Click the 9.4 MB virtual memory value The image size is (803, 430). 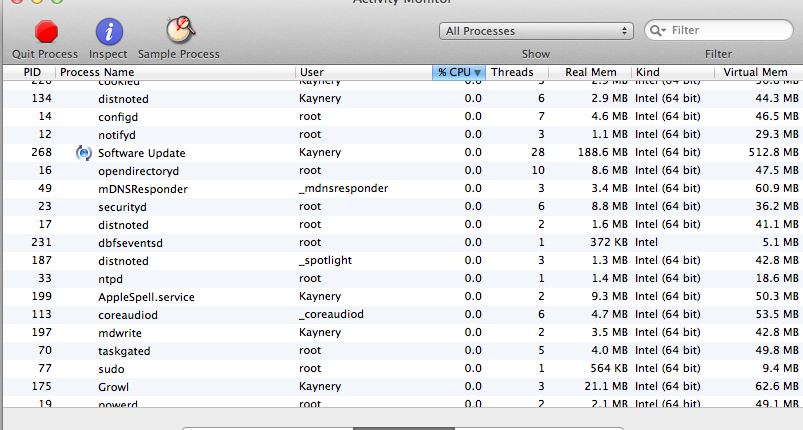pyautogui.click(x=780, y=369)
